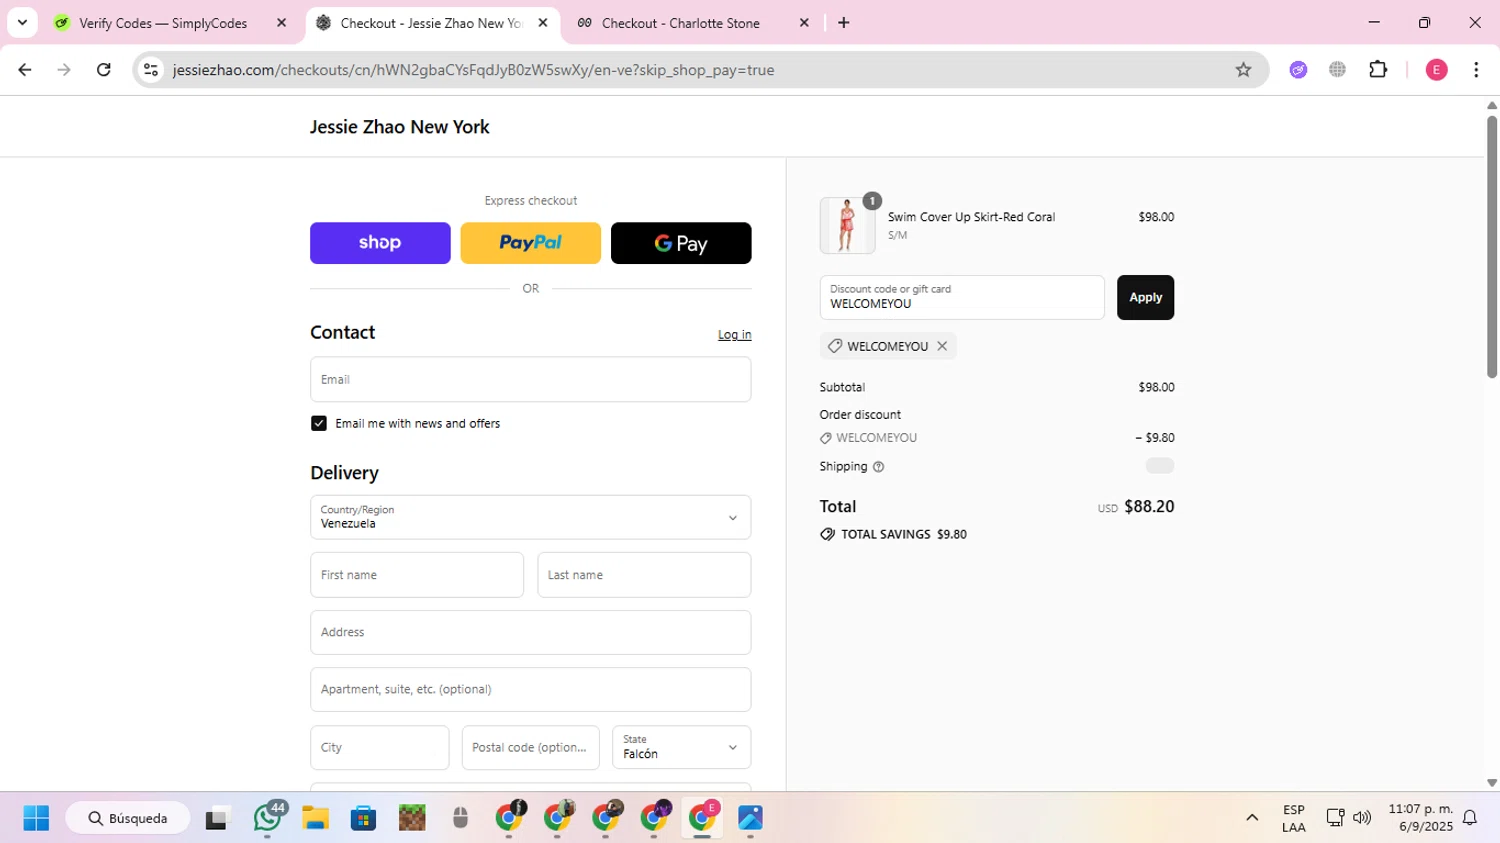Open the mouse app icon on taskbar
The height and width of the screenshot is (843, 1500).
pos(460,818)
